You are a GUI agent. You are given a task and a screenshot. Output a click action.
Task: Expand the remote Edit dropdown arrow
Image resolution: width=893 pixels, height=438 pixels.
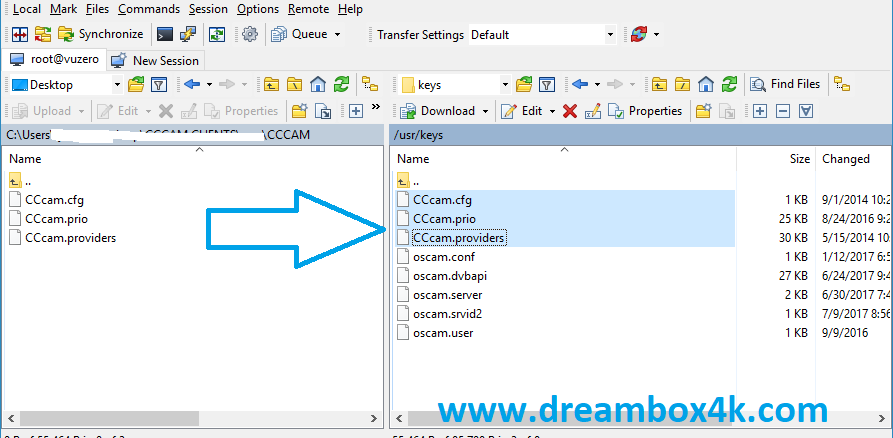[x=552, y=111]
